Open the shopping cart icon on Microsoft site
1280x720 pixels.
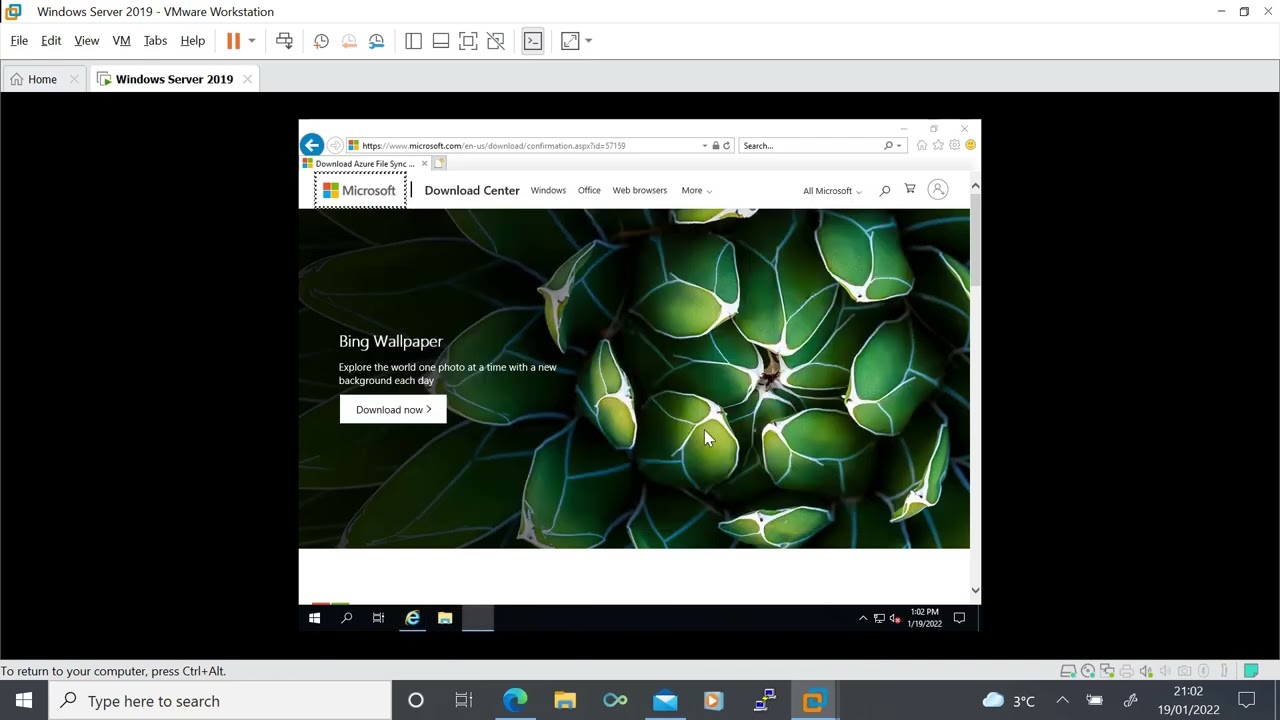pyautogui.click(x=910, y=189)
